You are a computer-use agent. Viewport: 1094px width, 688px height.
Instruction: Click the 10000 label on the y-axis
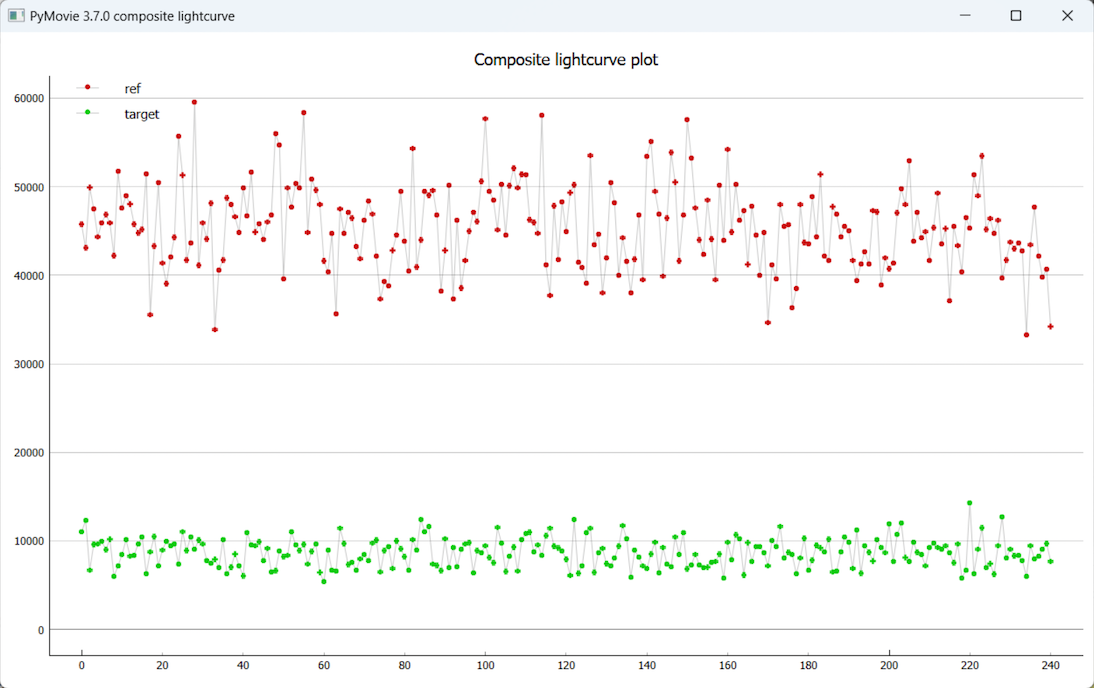pos(27,541)
